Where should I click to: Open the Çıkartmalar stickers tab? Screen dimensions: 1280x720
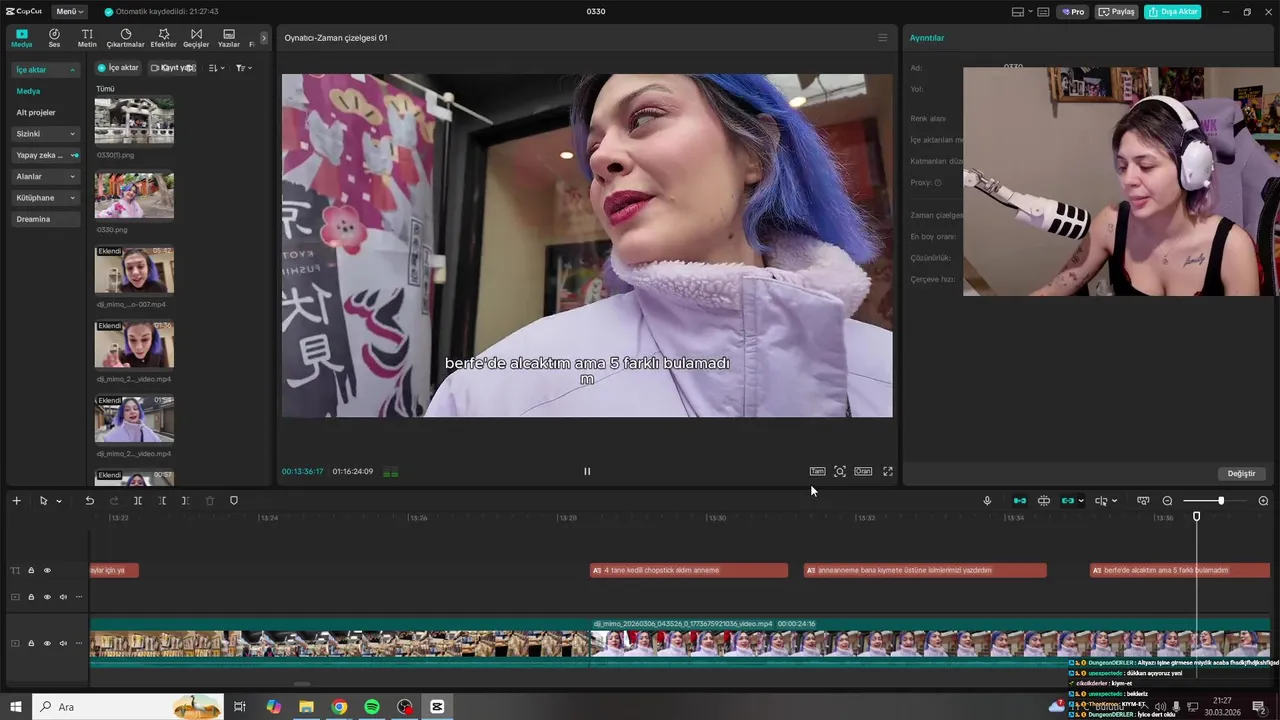[125, 38]
